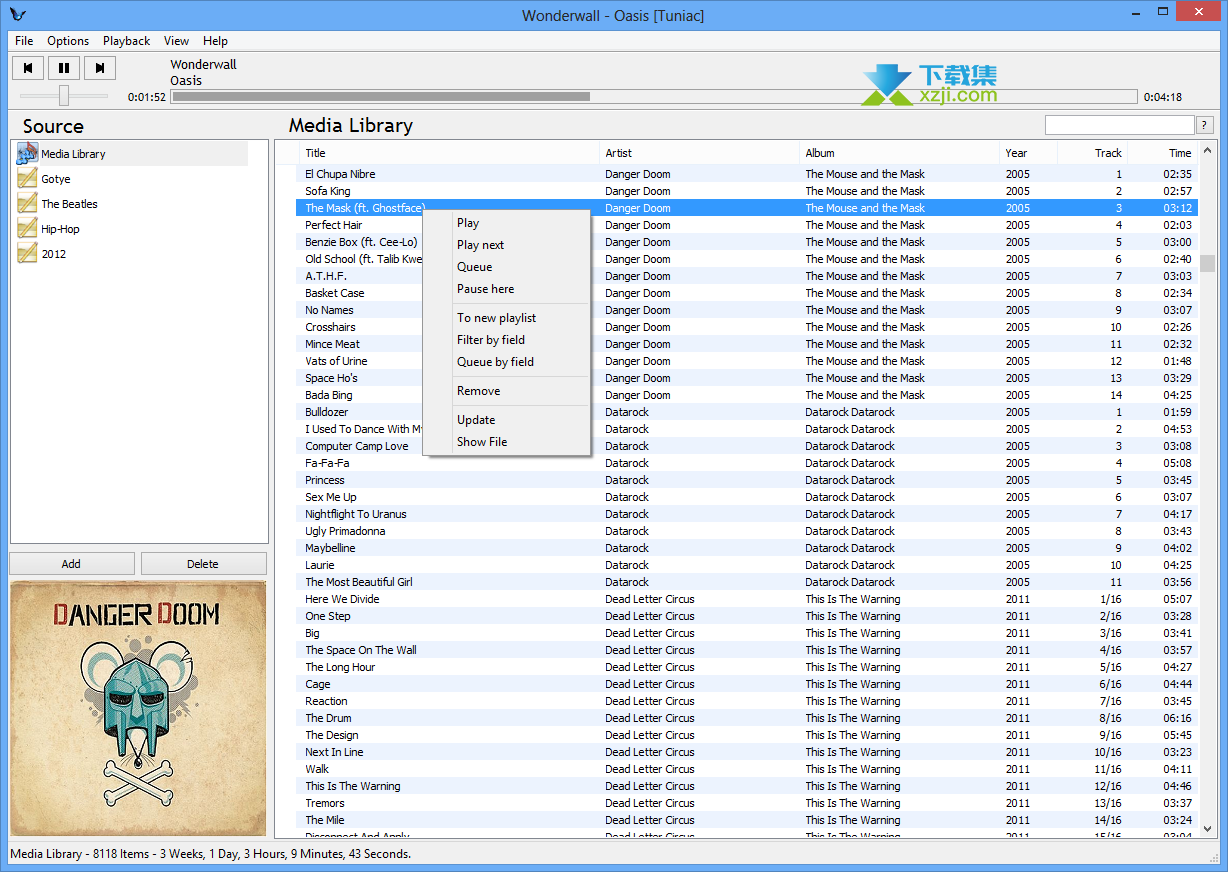1228x872 pixels.
Task: Sort the list by Time column header
Action: point(1163,153)
